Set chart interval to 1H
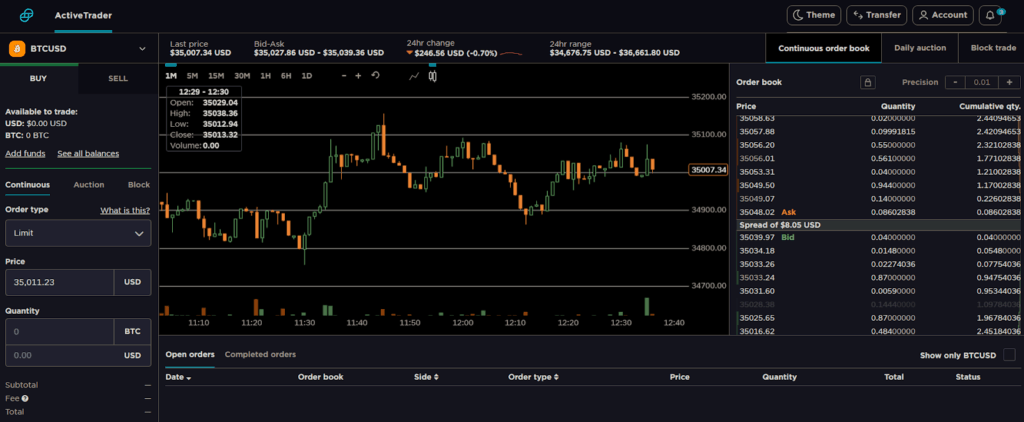1024x422 pixels. pos(265,76)
